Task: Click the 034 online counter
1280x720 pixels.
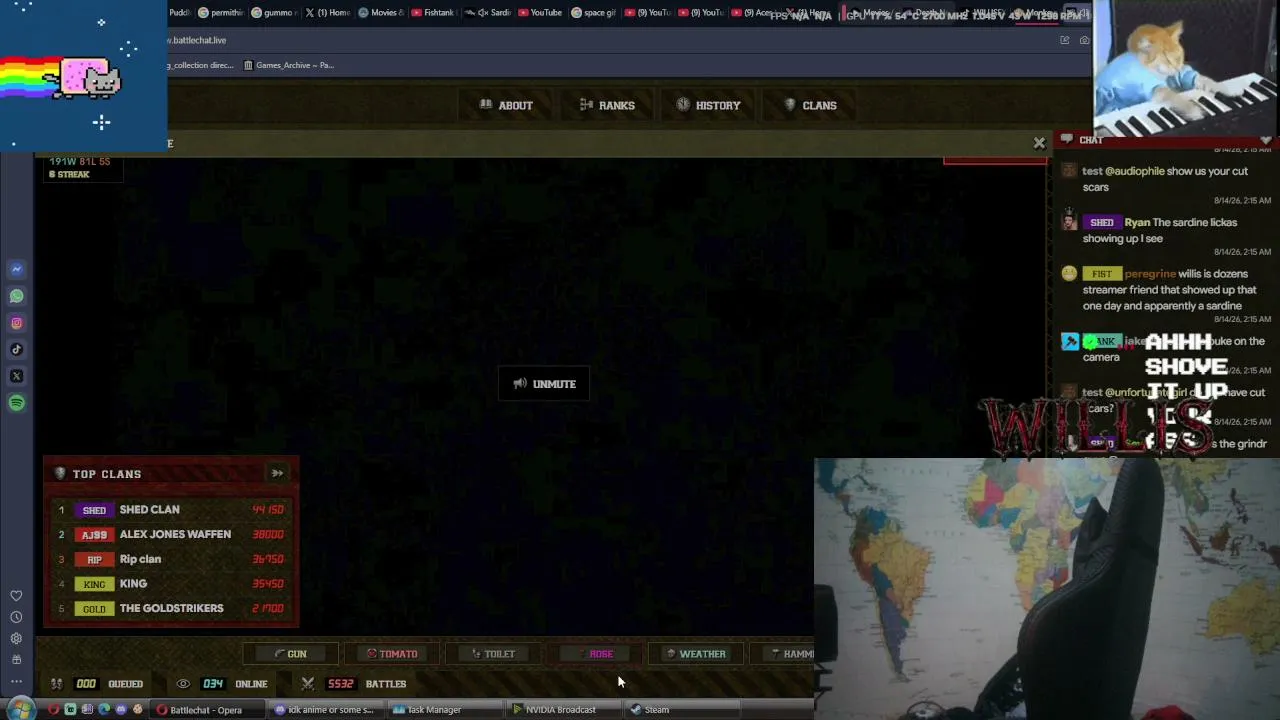Action: 213,684
